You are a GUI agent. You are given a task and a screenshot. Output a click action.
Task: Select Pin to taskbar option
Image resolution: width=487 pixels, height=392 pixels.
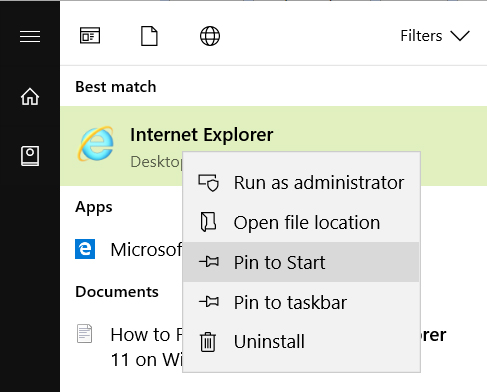pyautogui.click(x=301, y=302)
